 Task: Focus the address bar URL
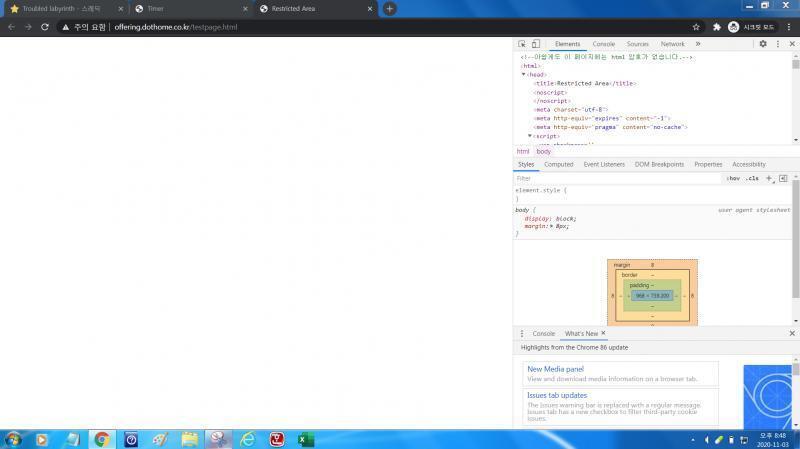176,27
